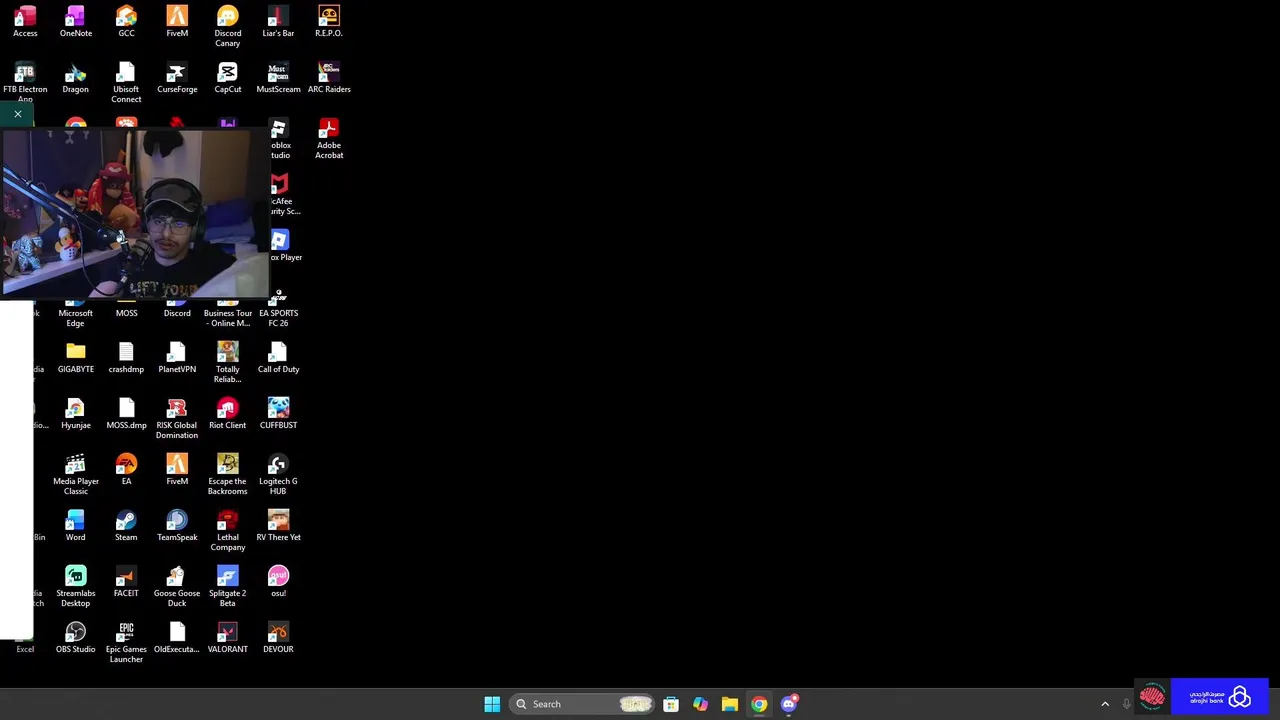This screenshot has height=720, width=1280.
Task: Open Adobe Acrobat desktop icon
Action: 329,138
